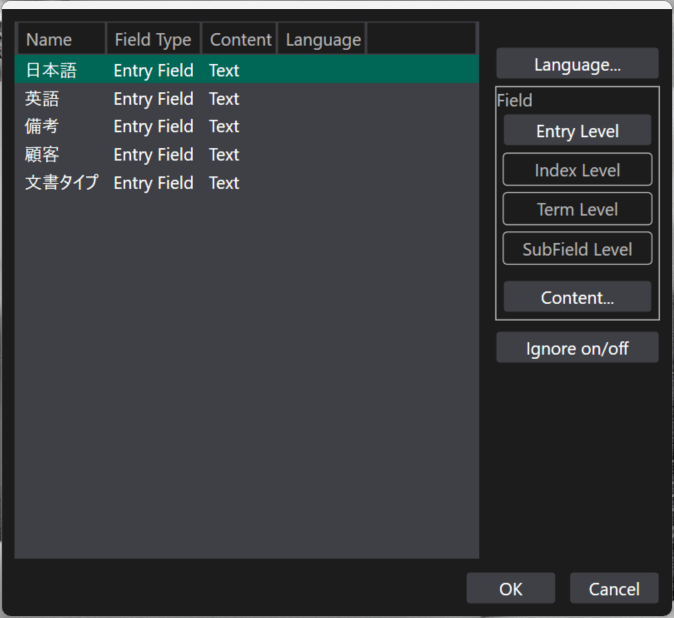The width and height of the screenshot is (674, 618).
Task: Select the 備考 entry in the list
Action: 42,127
